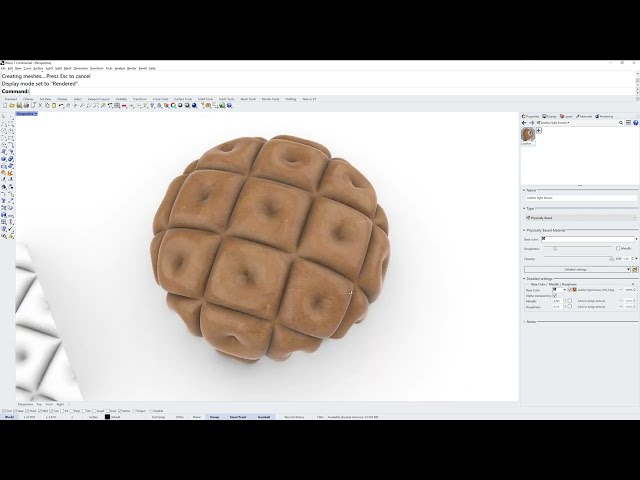Open the File menu
This screenshot has height=480, width=640.
[3, 69]
